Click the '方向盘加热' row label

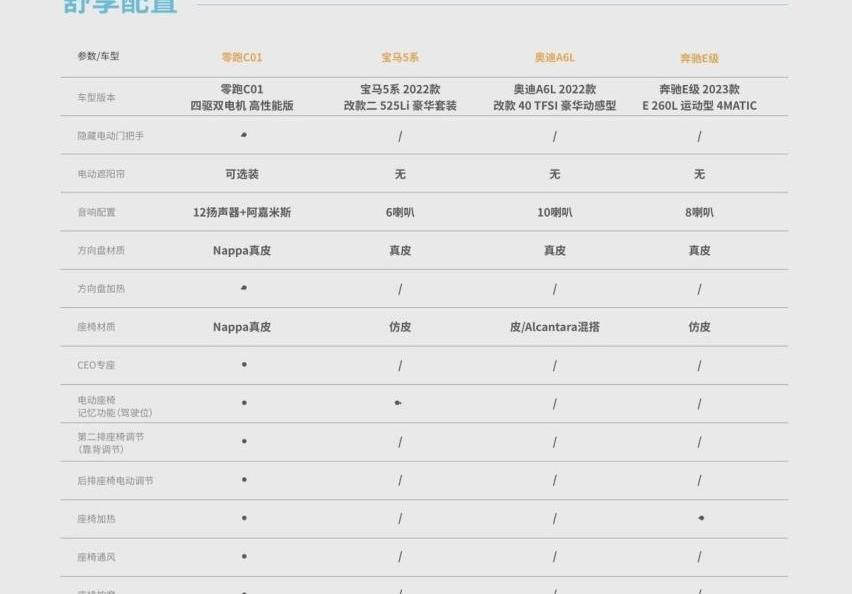[101, 289]
